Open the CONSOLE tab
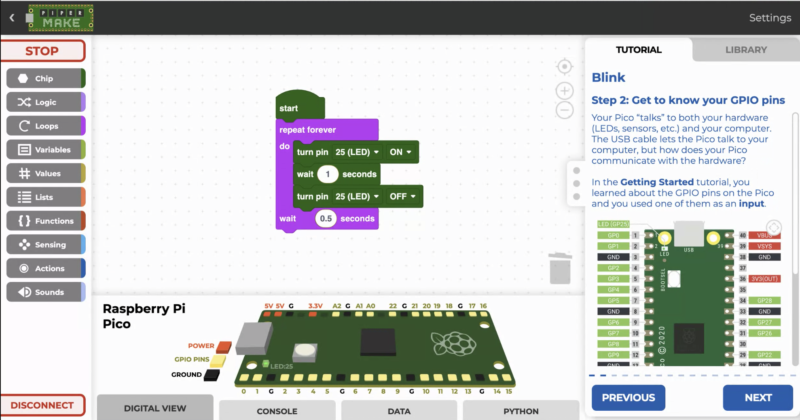The width and height of the screenshot is (800, 420). [276, 410]
